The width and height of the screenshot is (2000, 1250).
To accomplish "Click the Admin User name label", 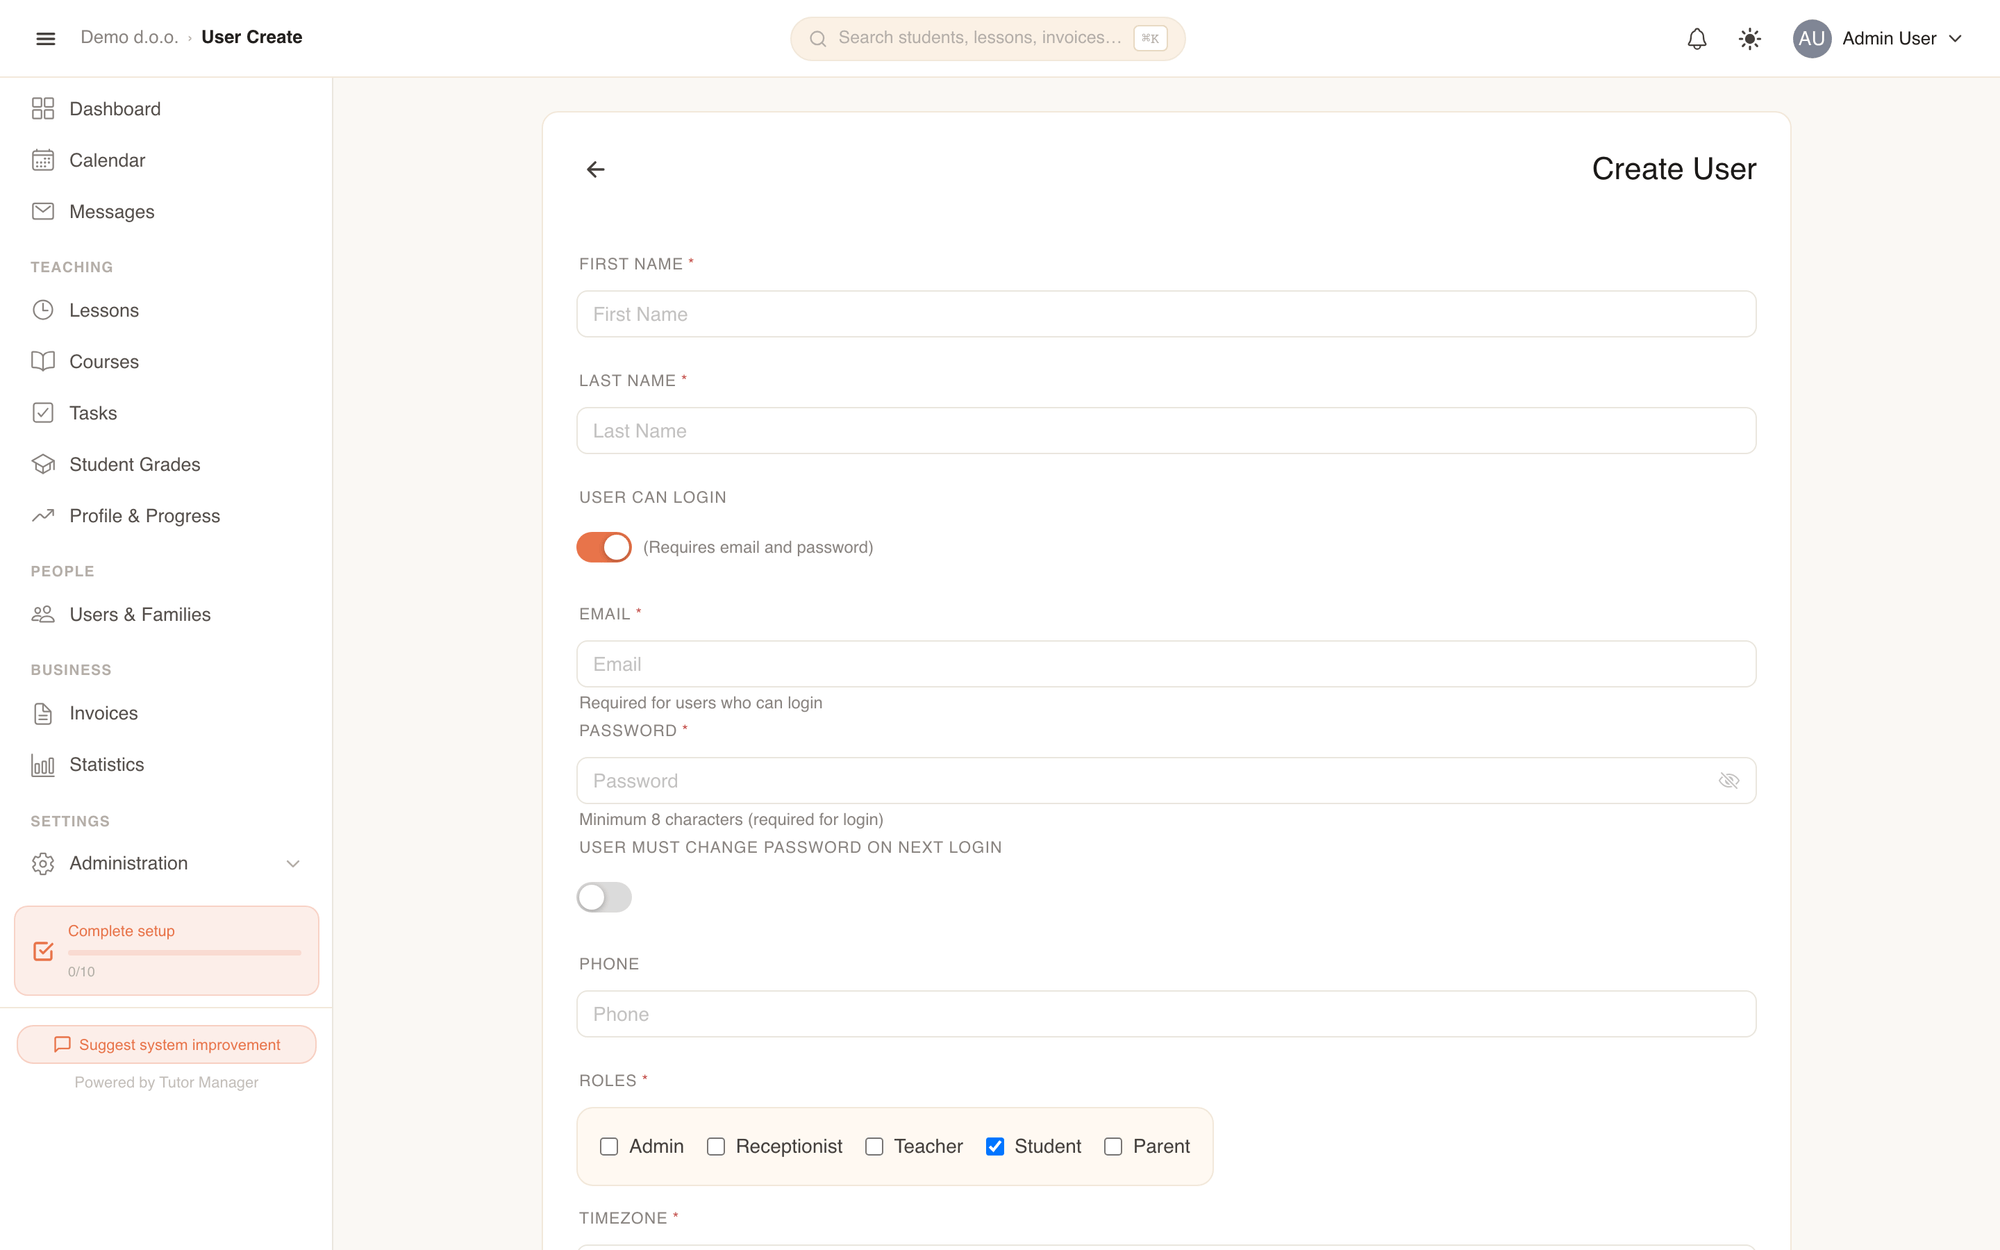I will (x=1889, y=38).
